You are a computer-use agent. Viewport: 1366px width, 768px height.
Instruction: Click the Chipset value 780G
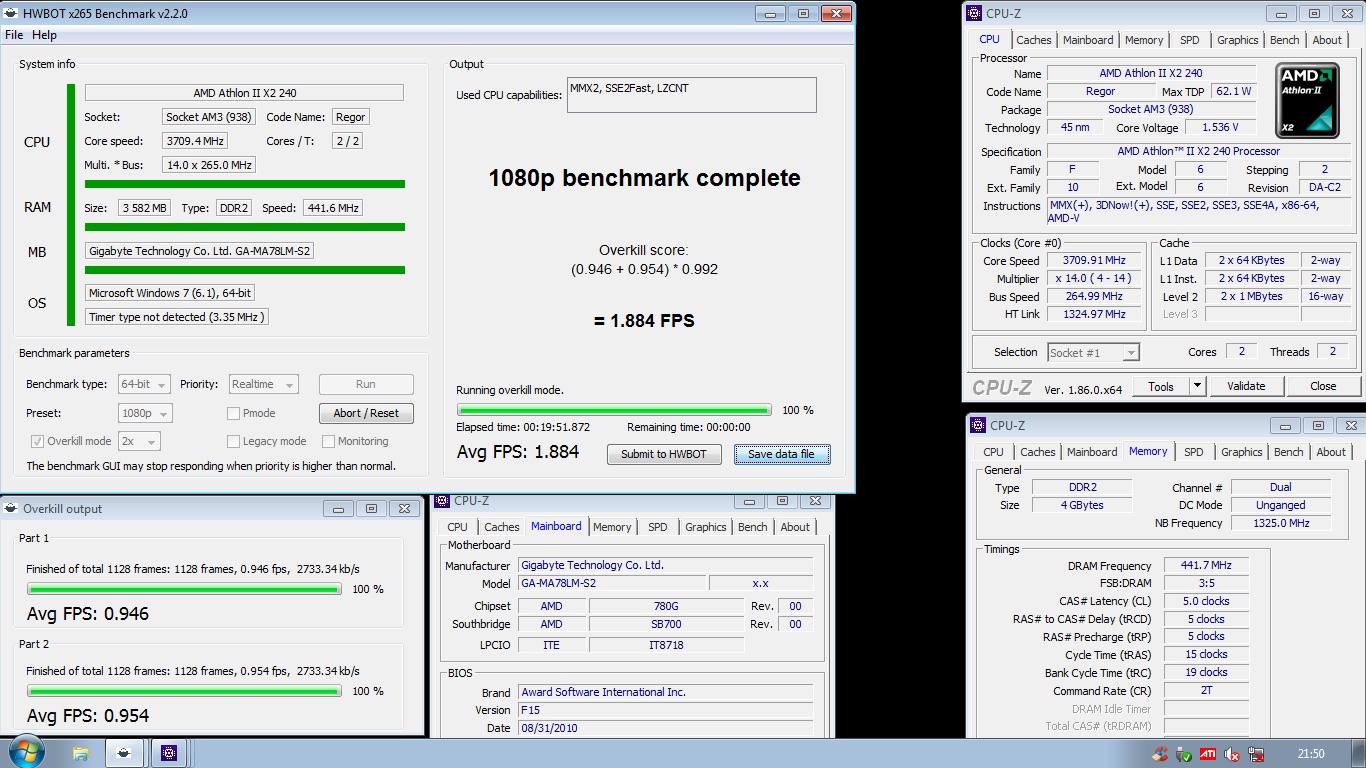(666, 606)
